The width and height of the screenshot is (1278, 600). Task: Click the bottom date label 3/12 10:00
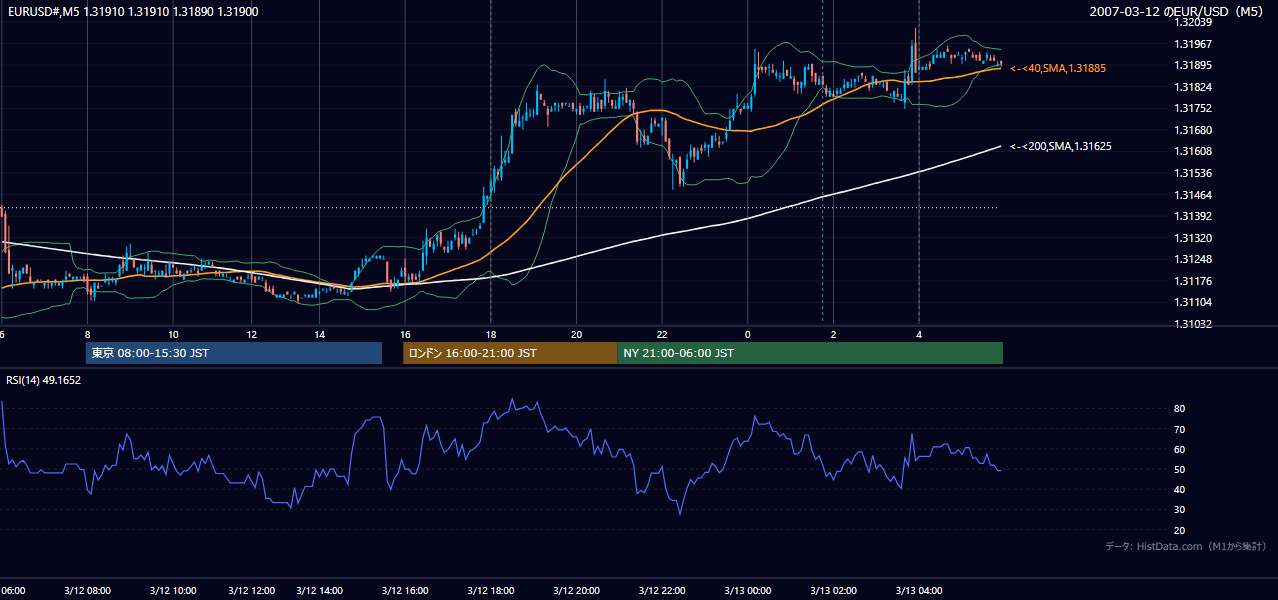173,590
